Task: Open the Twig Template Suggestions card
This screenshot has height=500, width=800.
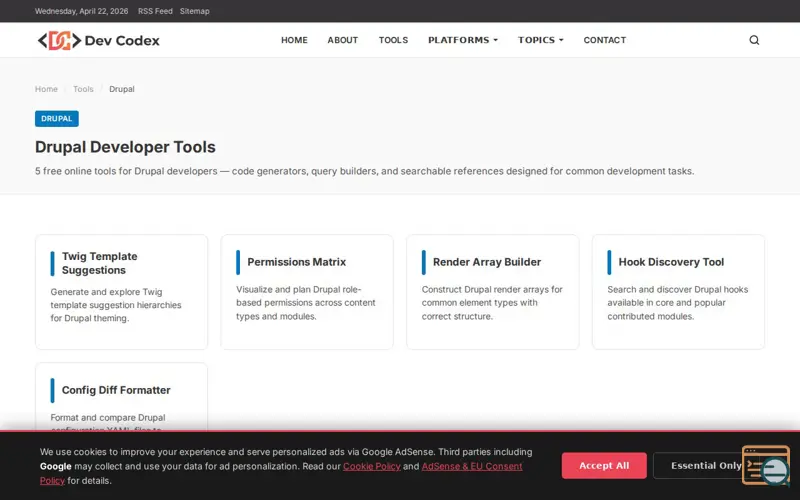Action: click(x=121, y=292)
